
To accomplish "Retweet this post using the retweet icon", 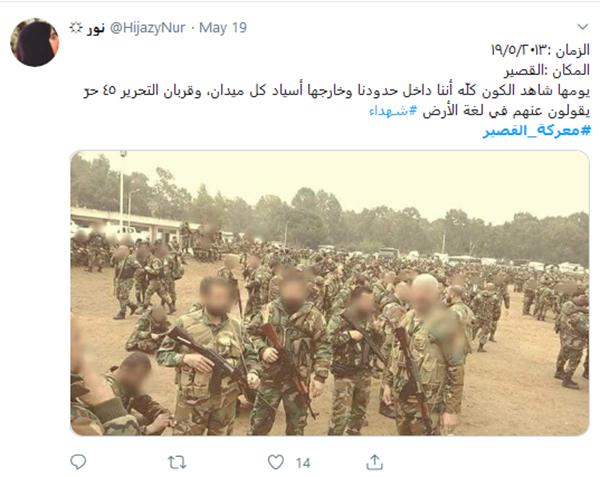I will (x=177, y=462).
